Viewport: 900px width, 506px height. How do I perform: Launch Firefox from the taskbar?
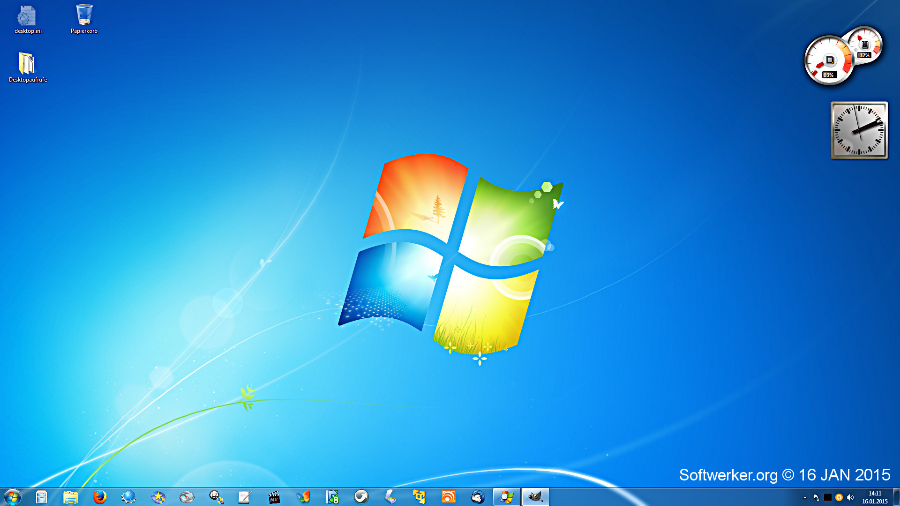[x=99, y=496]
